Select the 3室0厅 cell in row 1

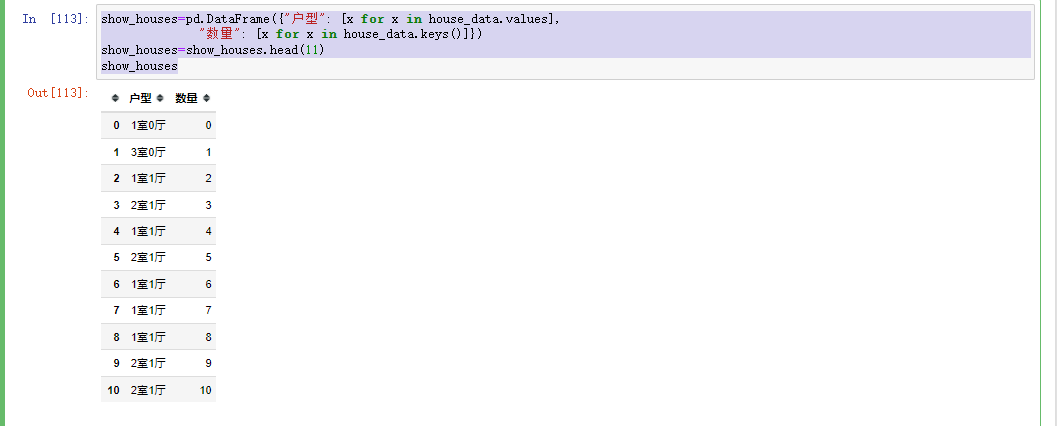point(148,152)
